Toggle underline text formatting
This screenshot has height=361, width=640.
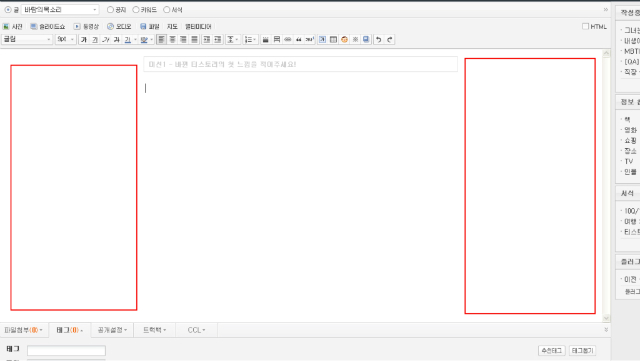(95, 40)
